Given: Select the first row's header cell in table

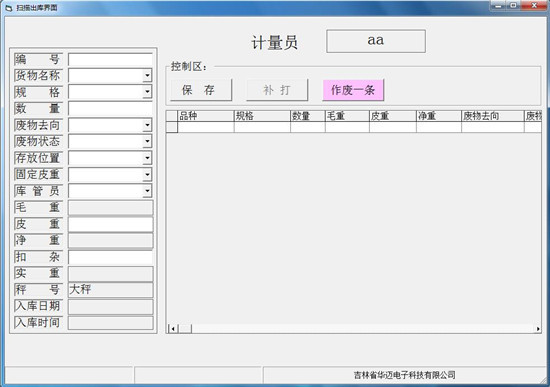Looking at the screenshot, I should (172, 127).
